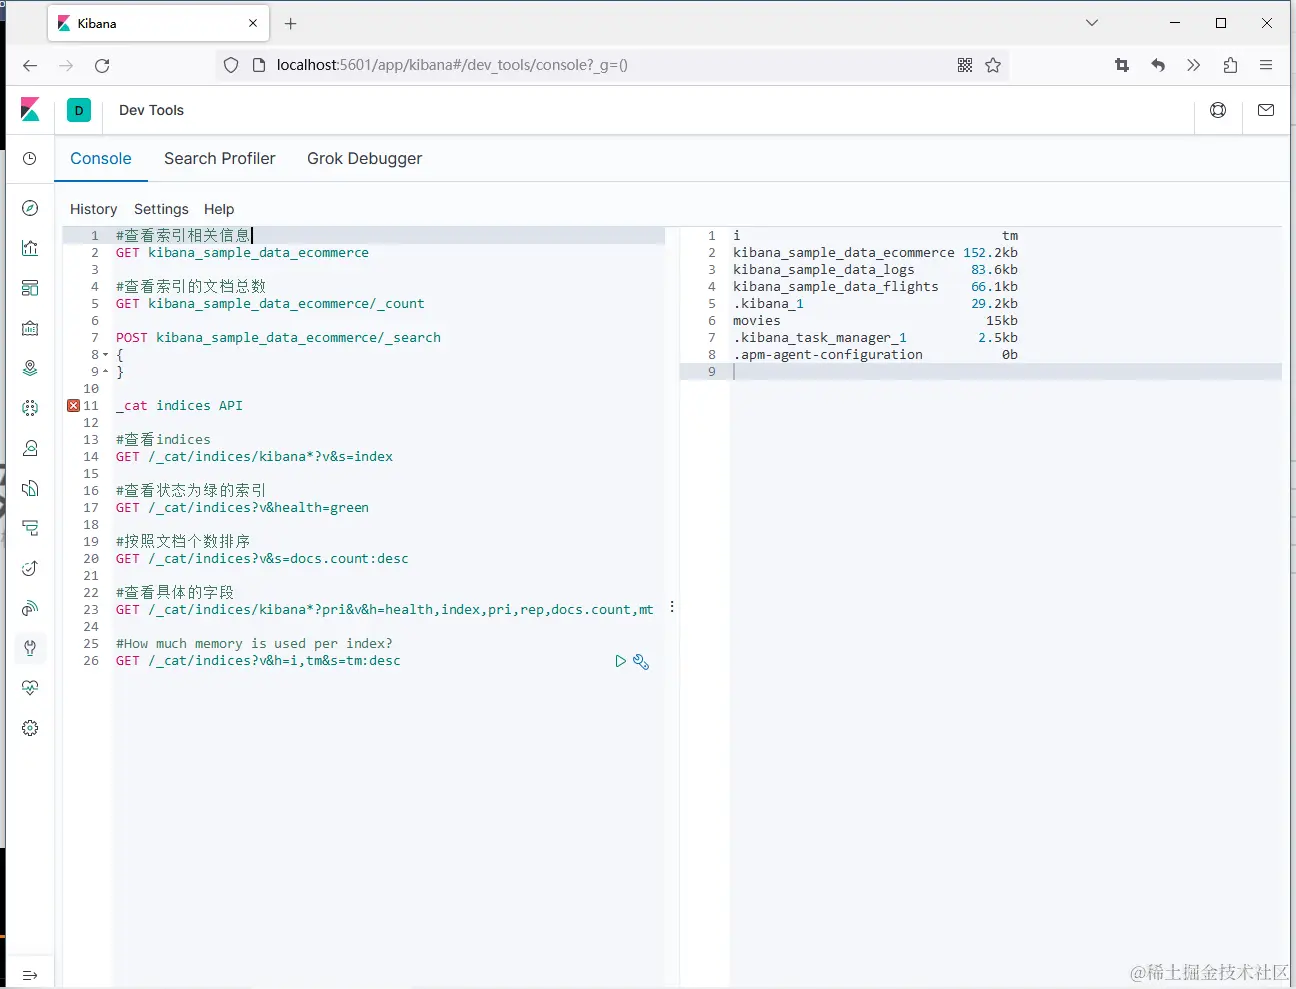The image size is (1296, 989).
Task: Click the tracking protection shield icon
Action: (x=231, y=65)
